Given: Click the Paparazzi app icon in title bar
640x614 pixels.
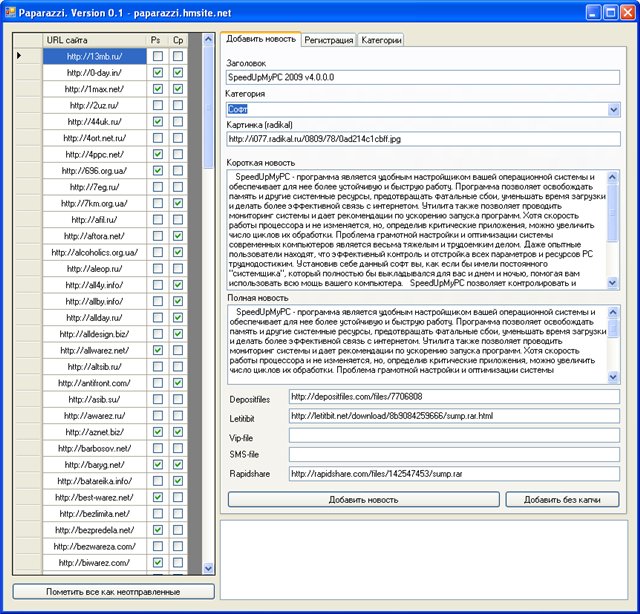Looking at the screenshot, I should pos(10,12).
